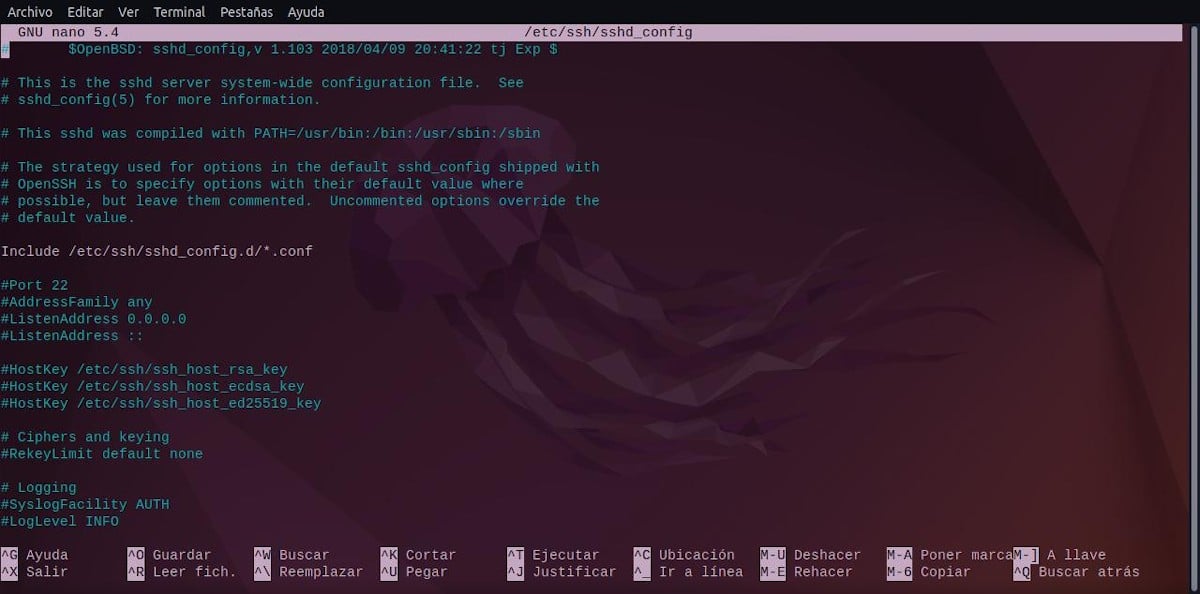Open the Ayuda menu

click(x=305, y=12)
